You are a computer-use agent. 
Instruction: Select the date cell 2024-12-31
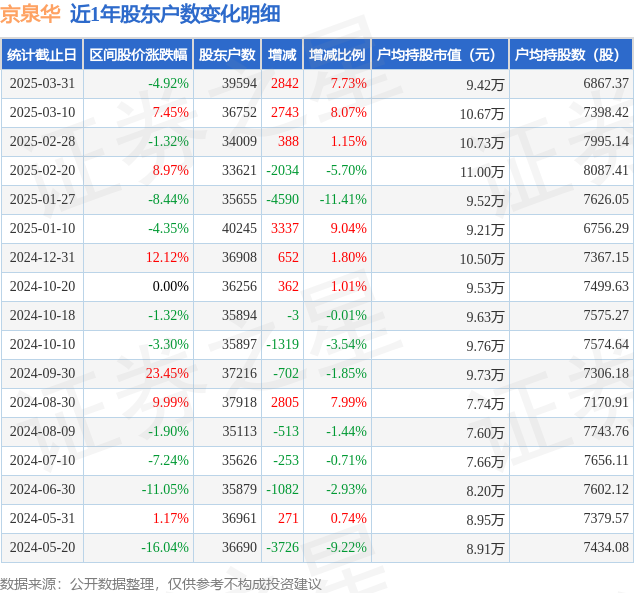(x=42, y=257)
